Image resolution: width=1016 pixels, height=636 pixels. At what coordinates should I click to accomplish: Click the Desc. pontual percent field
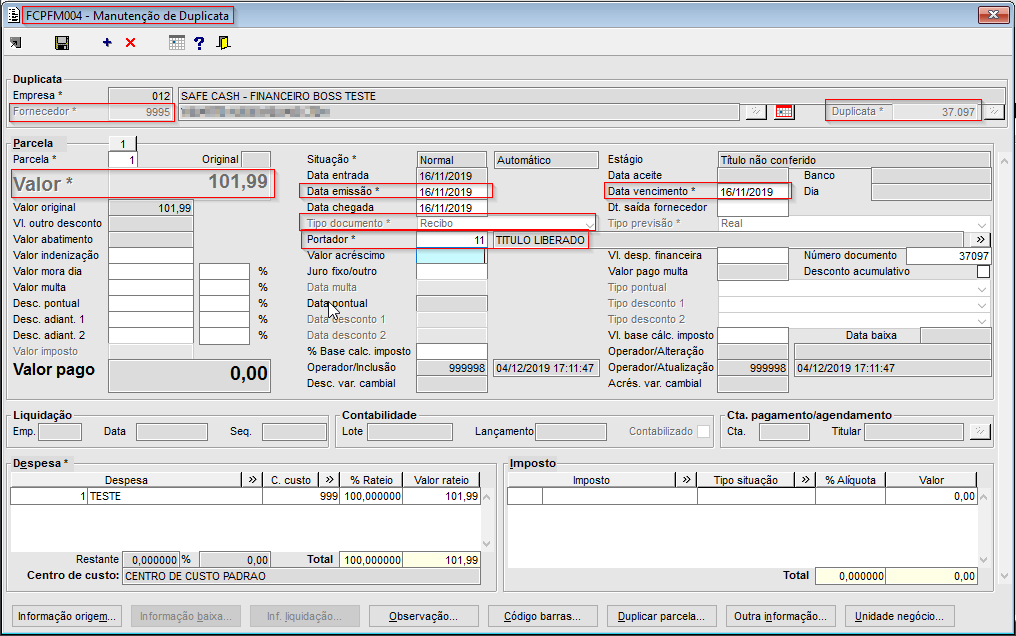[224, 304]
